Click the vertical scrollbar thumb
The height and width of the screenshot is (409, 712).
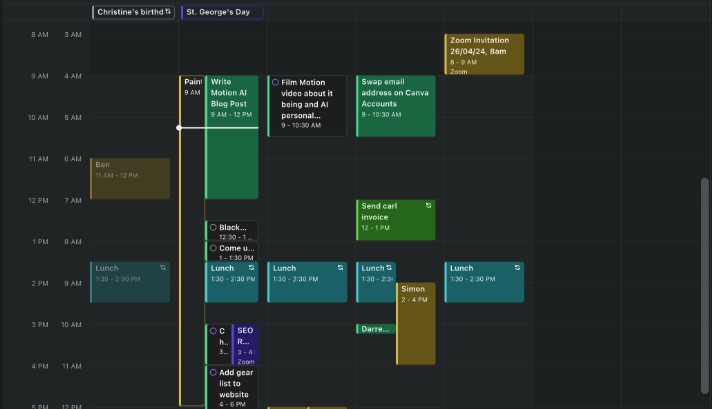click(x=705, y=286)
